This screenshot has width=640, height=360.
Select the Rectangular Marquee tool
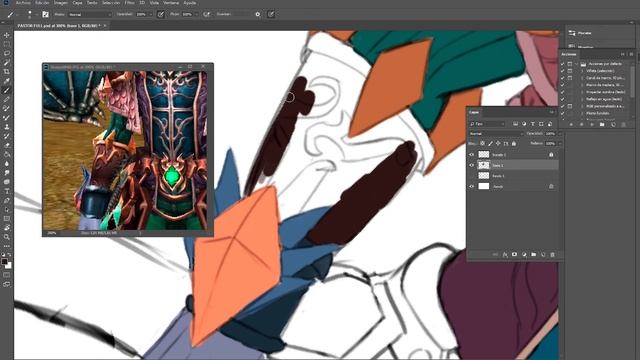[x=7, y=44]
